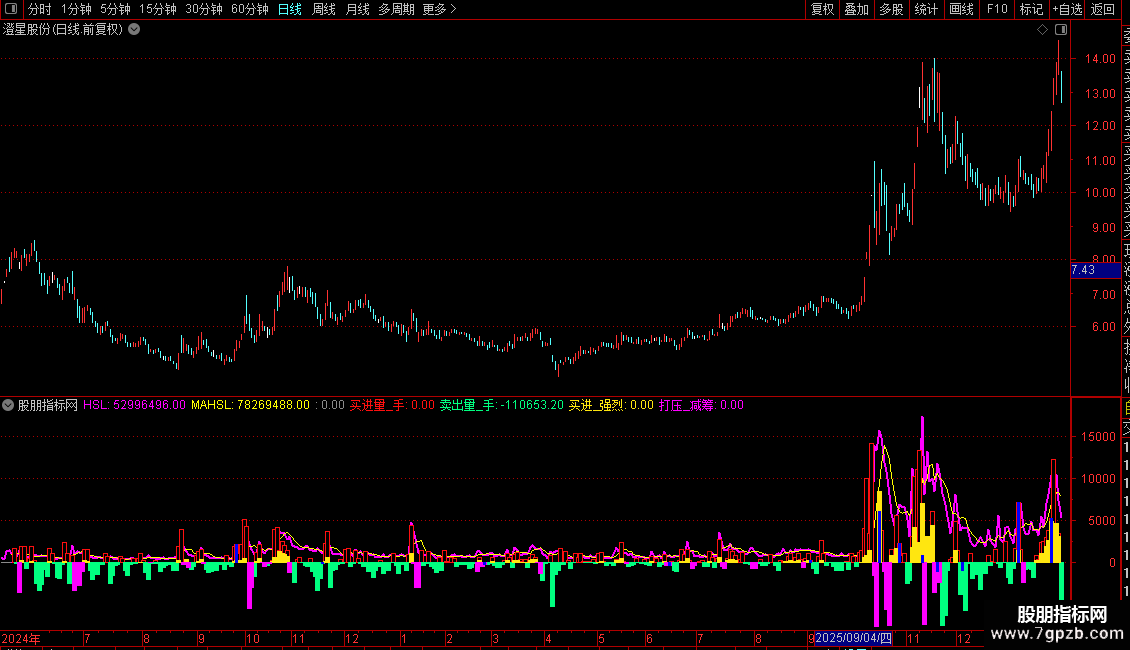Click the 15000 indicator axis label
Viewport: 1130px width, 650px height.
coord(1098,437)
